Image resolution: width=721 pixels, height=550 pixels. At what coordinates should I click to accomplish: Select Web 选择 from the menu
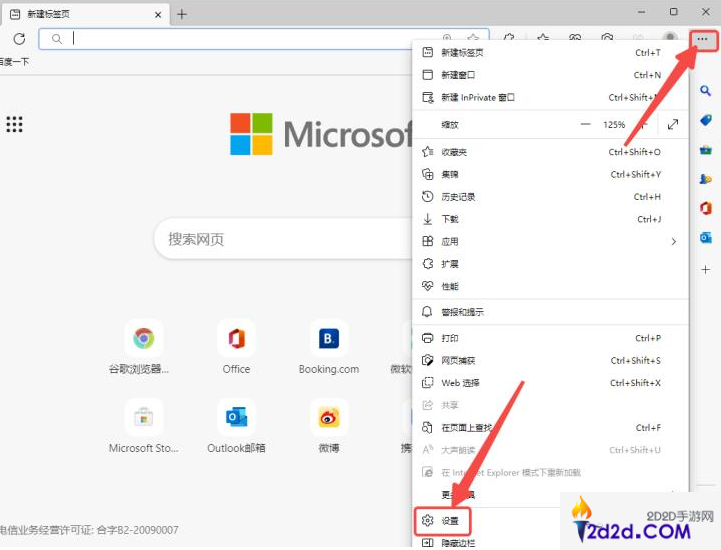[x=550, y=383]
